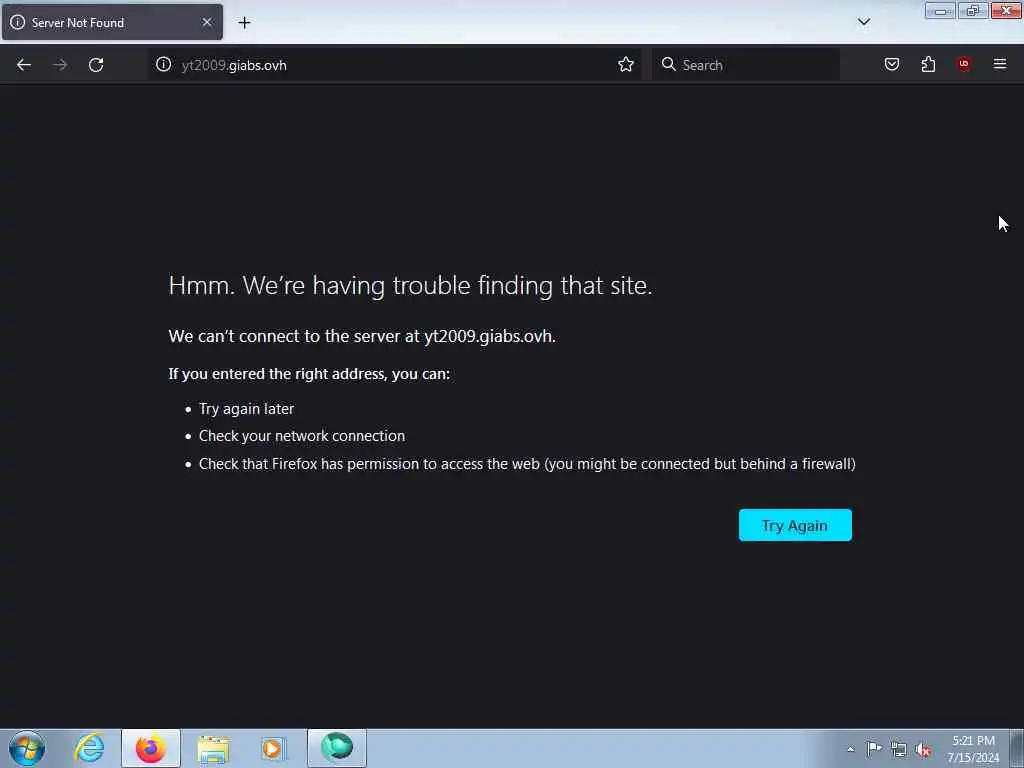Bookmark this page with the star
Viewport: 1024px width, 768px height.
[x=626, y=64]
